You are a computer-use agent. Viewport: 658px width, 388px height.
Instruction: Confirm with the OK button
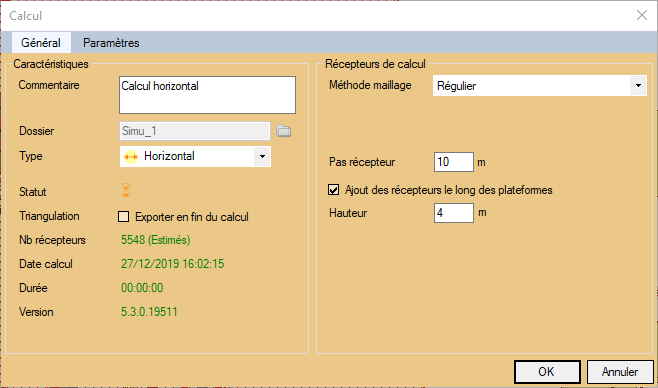click(x=547, y=372)
